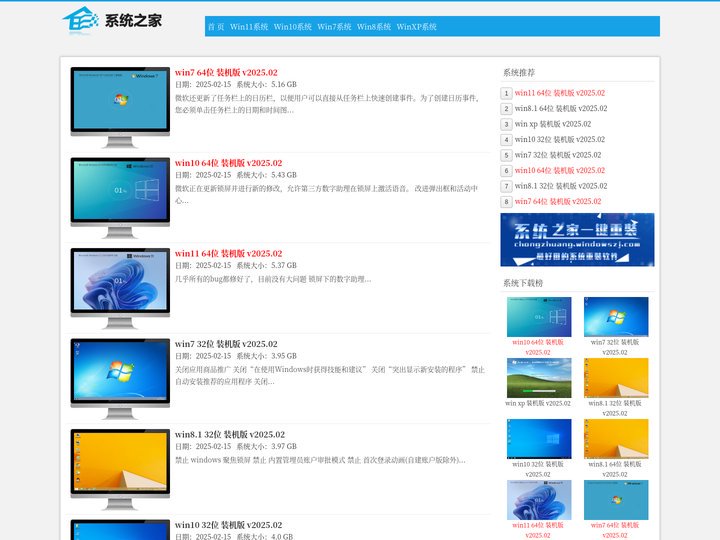Open main list title win10 32位 装机版 v2025.02
This screenshot has width=720, height=540.
click(229, 525)
